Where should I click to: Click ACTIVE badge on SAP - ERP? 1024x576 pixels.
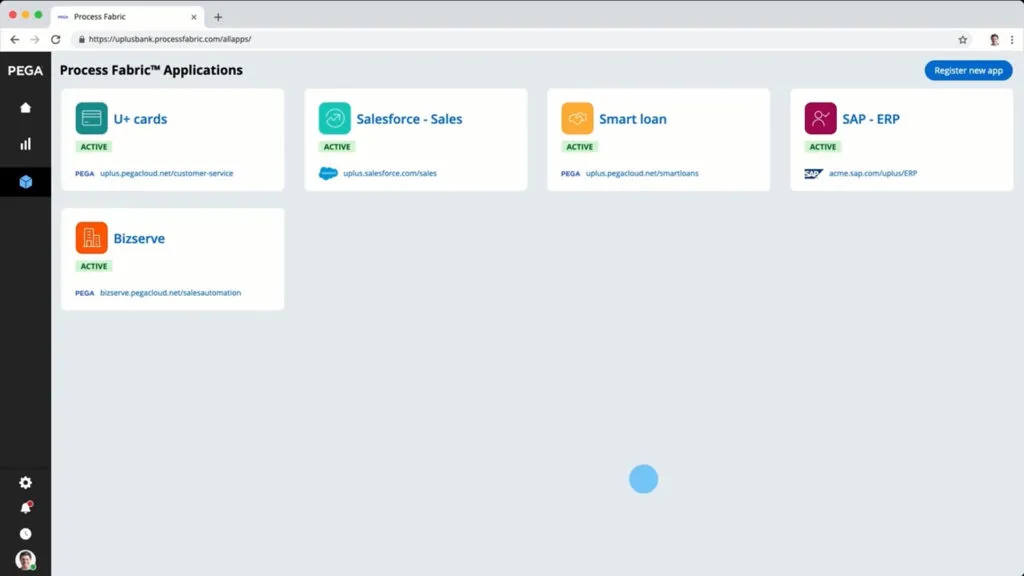[x=823, y=147]
